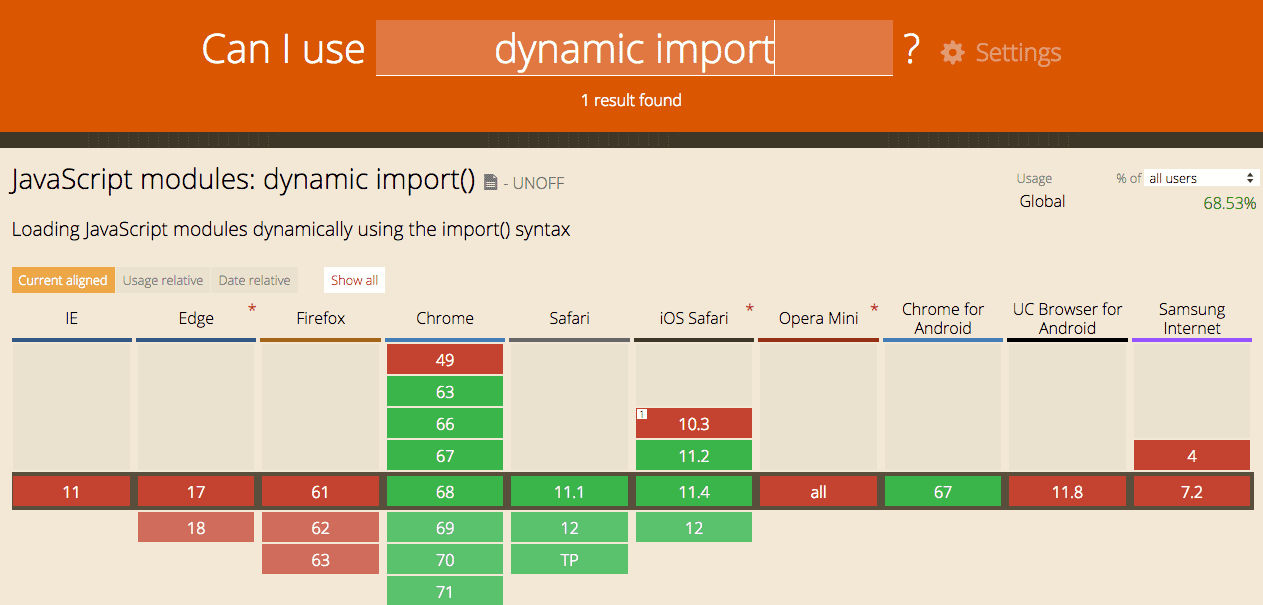This screenshot has height=605, width=1263.
Task: Switch to Usage relative view
Action: pos(163,280)
